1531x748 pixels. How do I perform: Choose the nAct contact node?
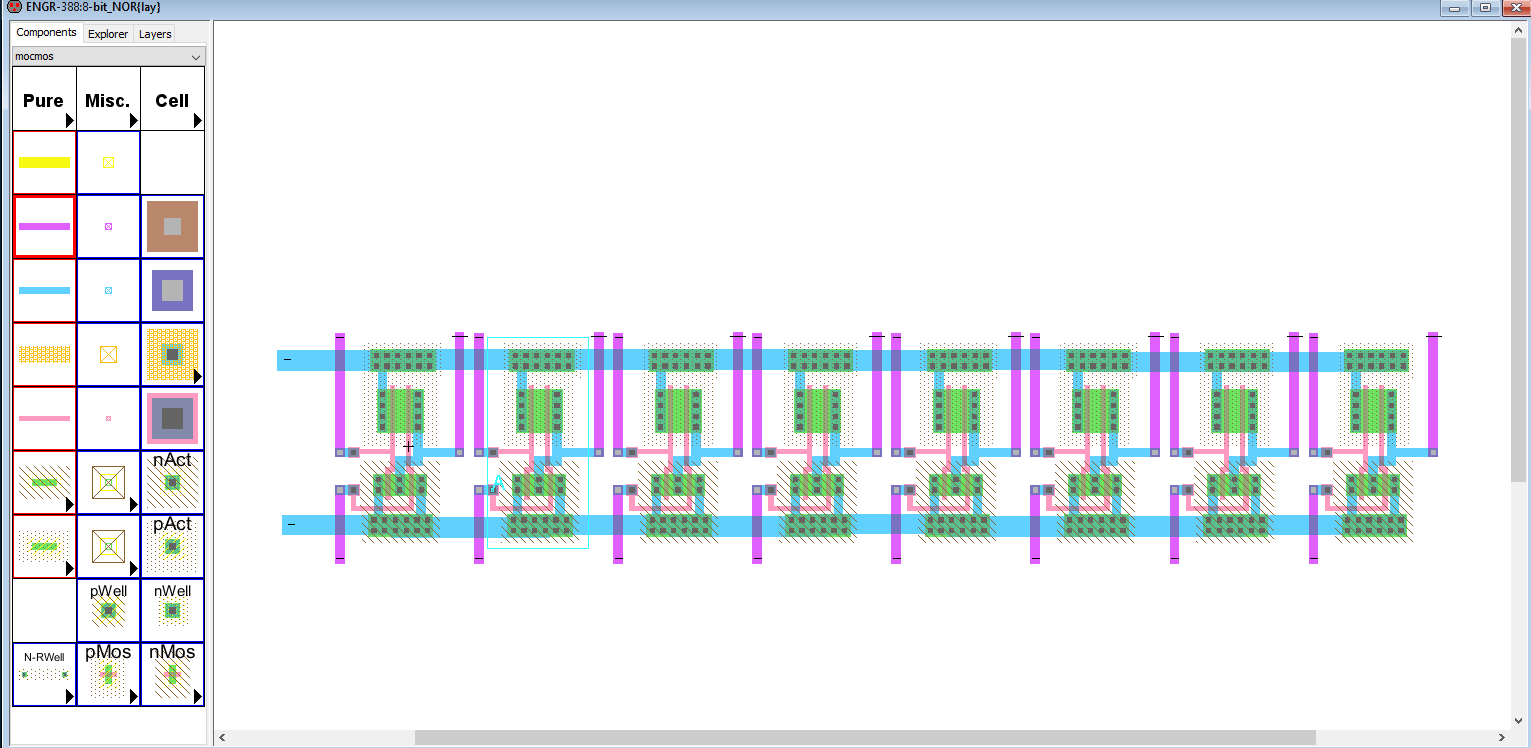[x=172, y=482]
